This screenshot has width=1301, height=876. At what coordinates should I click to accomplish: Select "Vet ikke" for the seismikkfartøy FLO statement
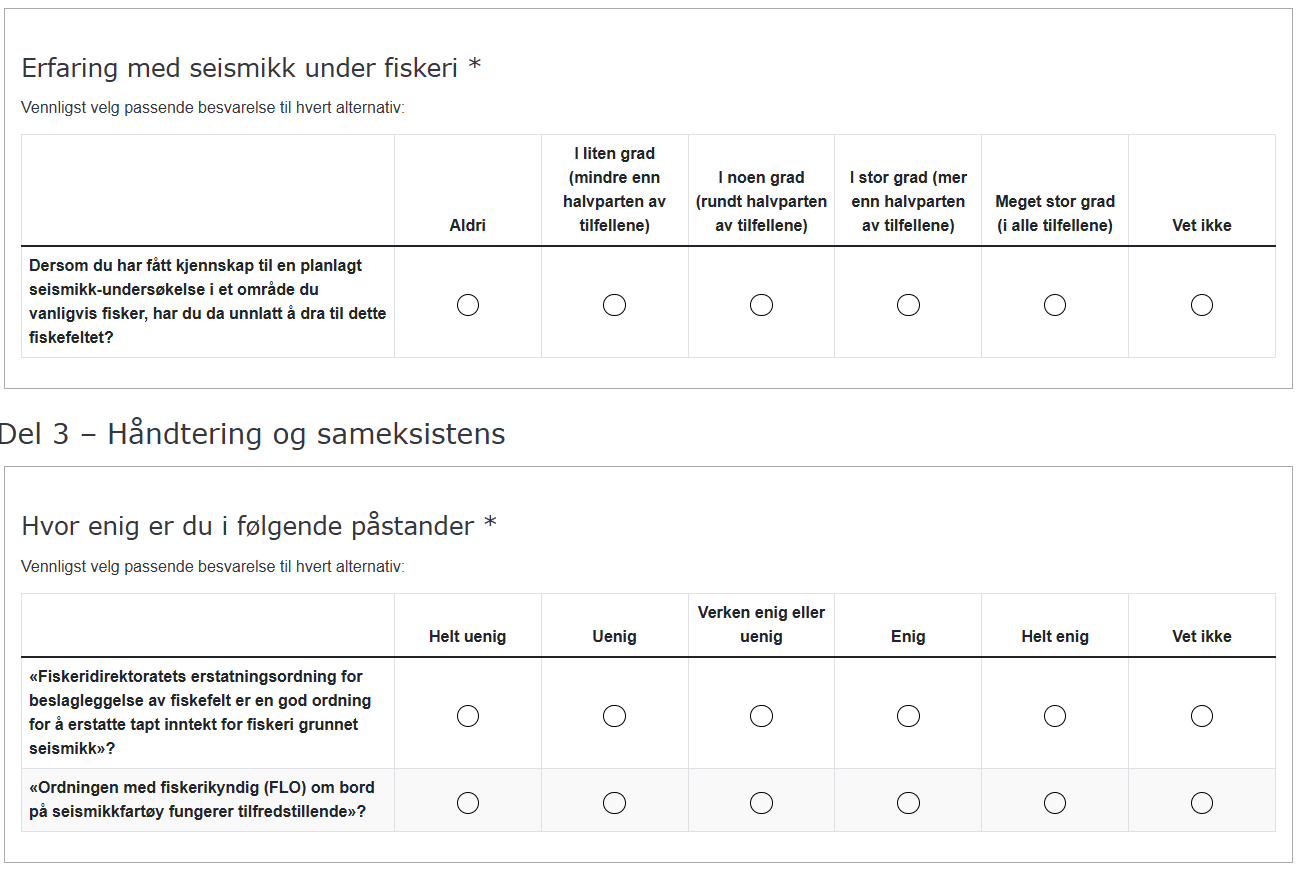click(1201, 801)
